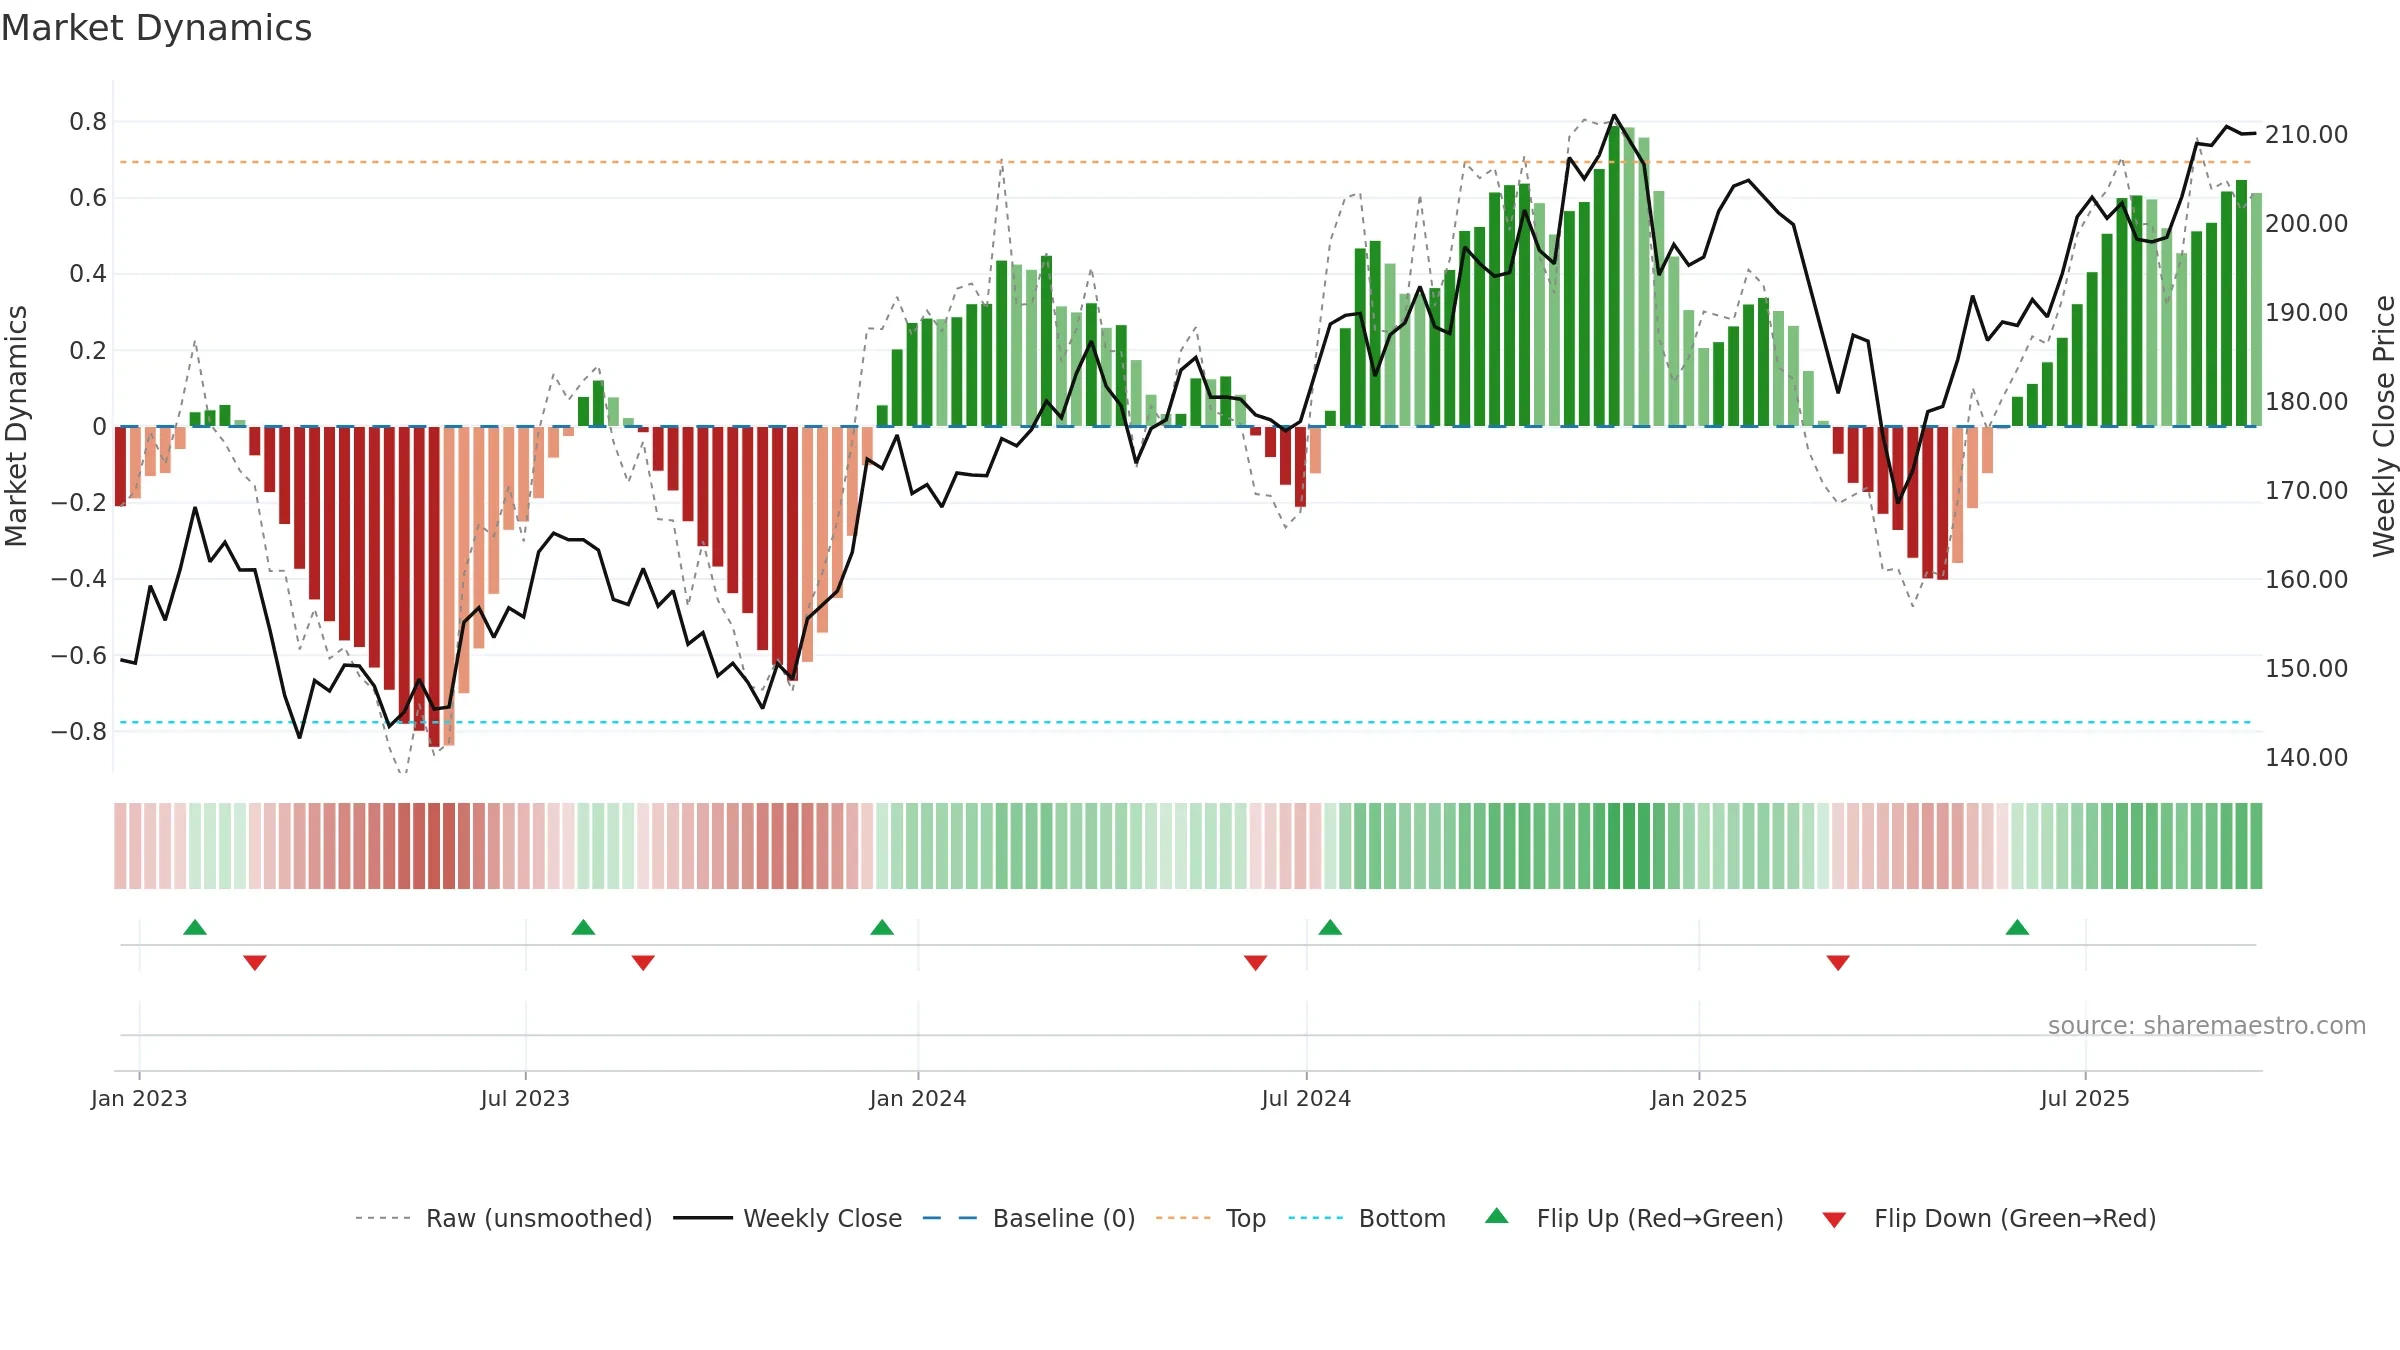Click the Jan 2025 axis label
Image resolution: width=2400 pixels, height=1350 pixels.
[x=1699, y=1098]
